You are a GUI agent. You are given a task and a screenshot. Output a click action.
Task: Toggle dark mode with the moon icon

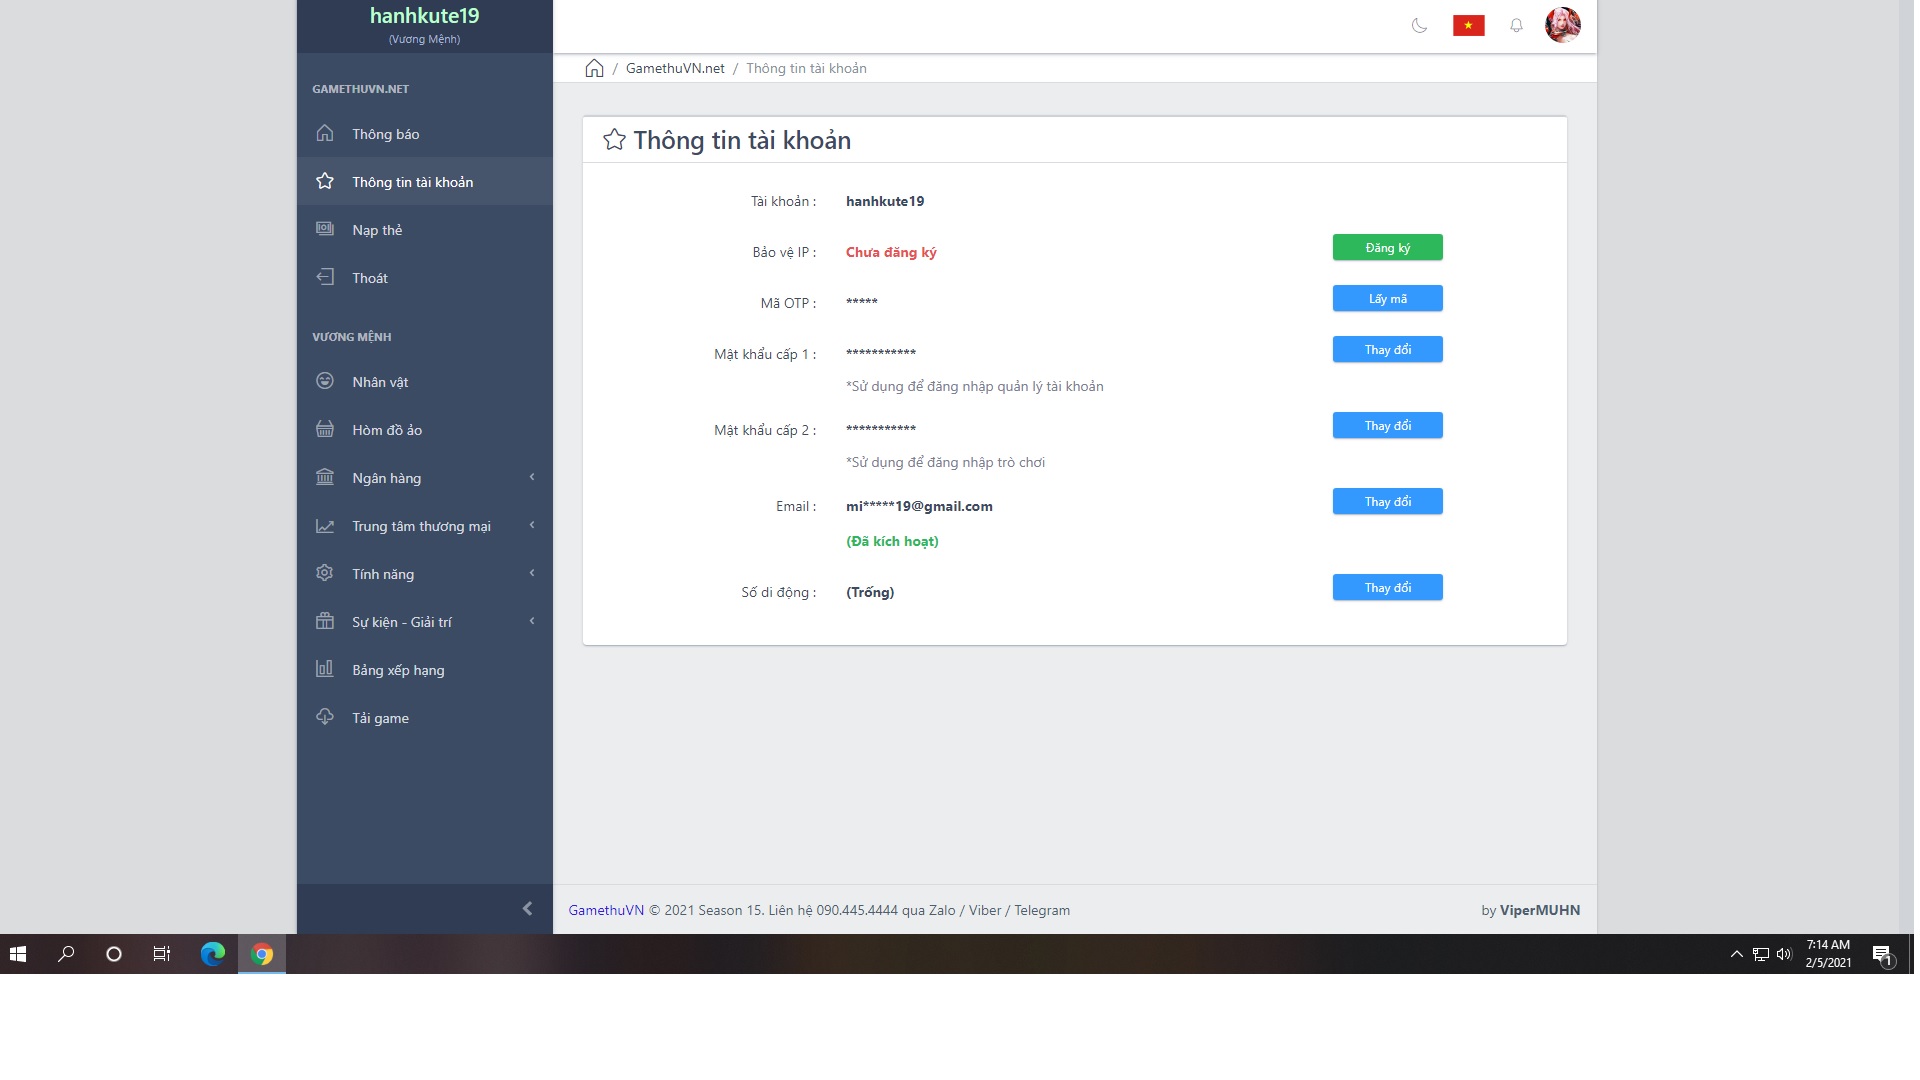[1419, 26]
